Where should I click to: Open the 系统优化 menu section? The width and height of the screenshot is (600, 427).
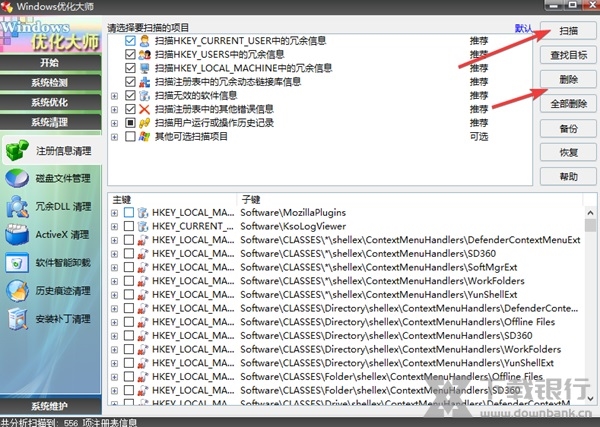[49, 102]
